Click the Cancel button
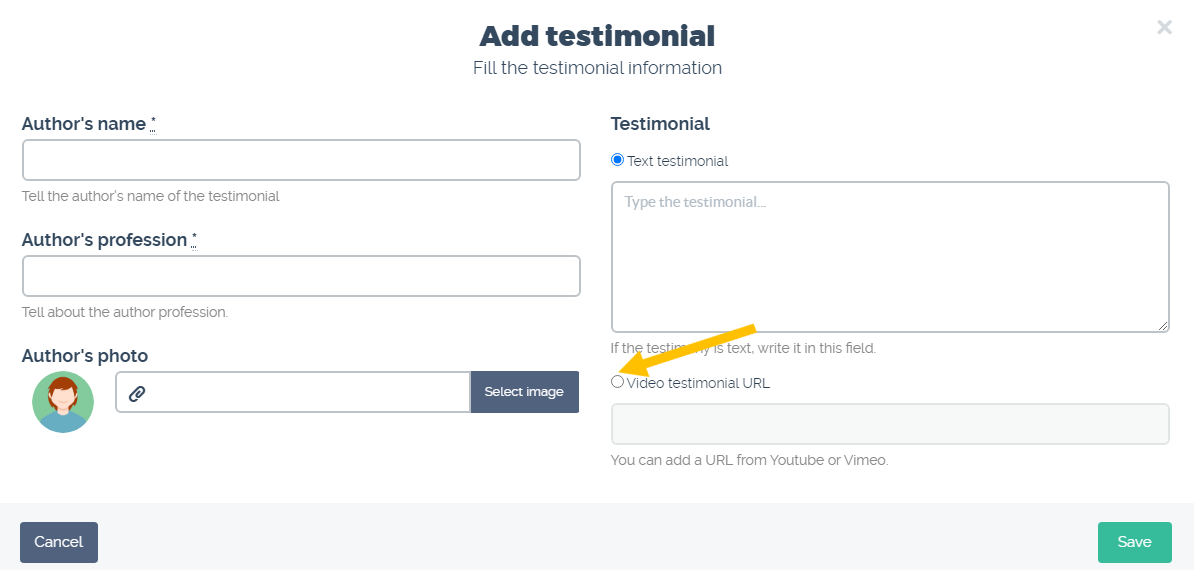 59,542
